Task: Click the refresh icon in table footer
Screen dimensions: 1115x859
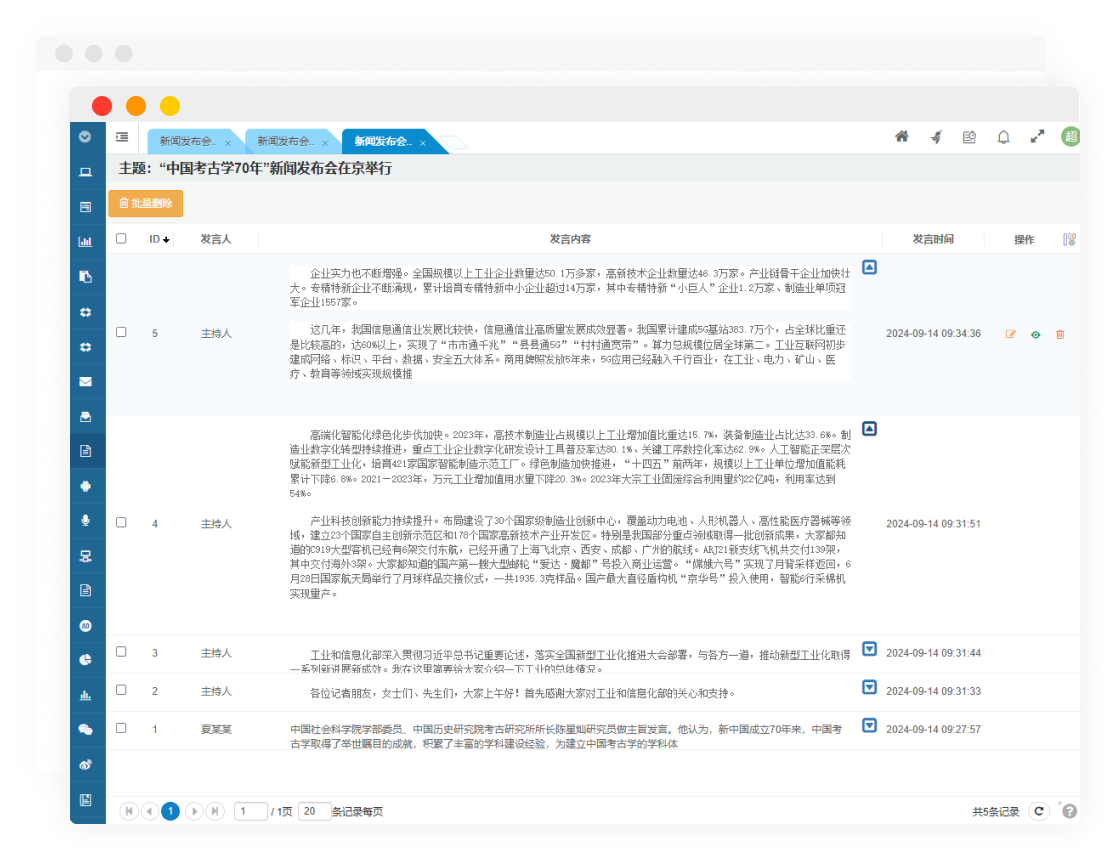Action: 1039,811
